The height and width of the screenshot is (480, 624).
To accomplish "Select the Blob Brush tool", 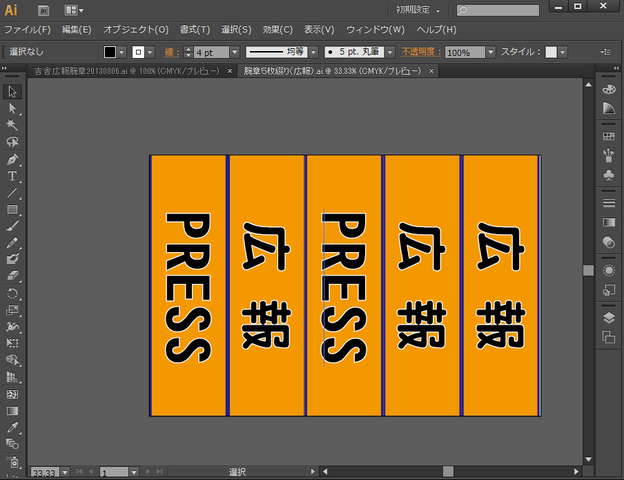I will (x=12, y=260).
